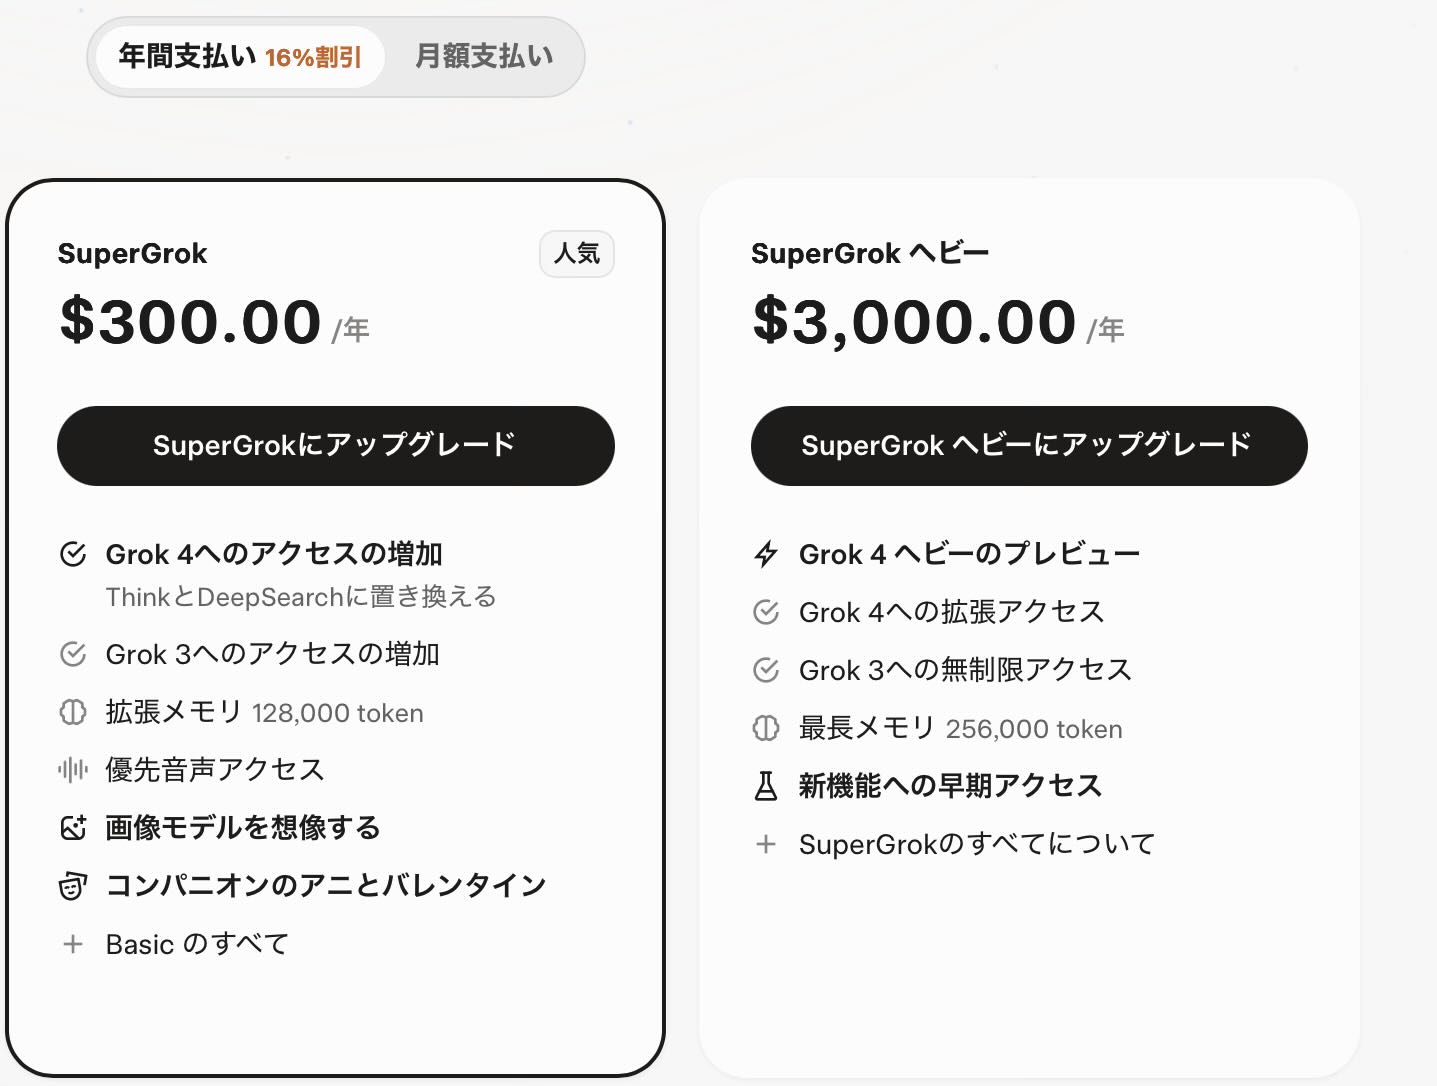Click the lightning bolt icon for Grok 4 Heavy preview
Image resolution: width=1437 pixels, height=1086 pixels.
pos(766,554)
